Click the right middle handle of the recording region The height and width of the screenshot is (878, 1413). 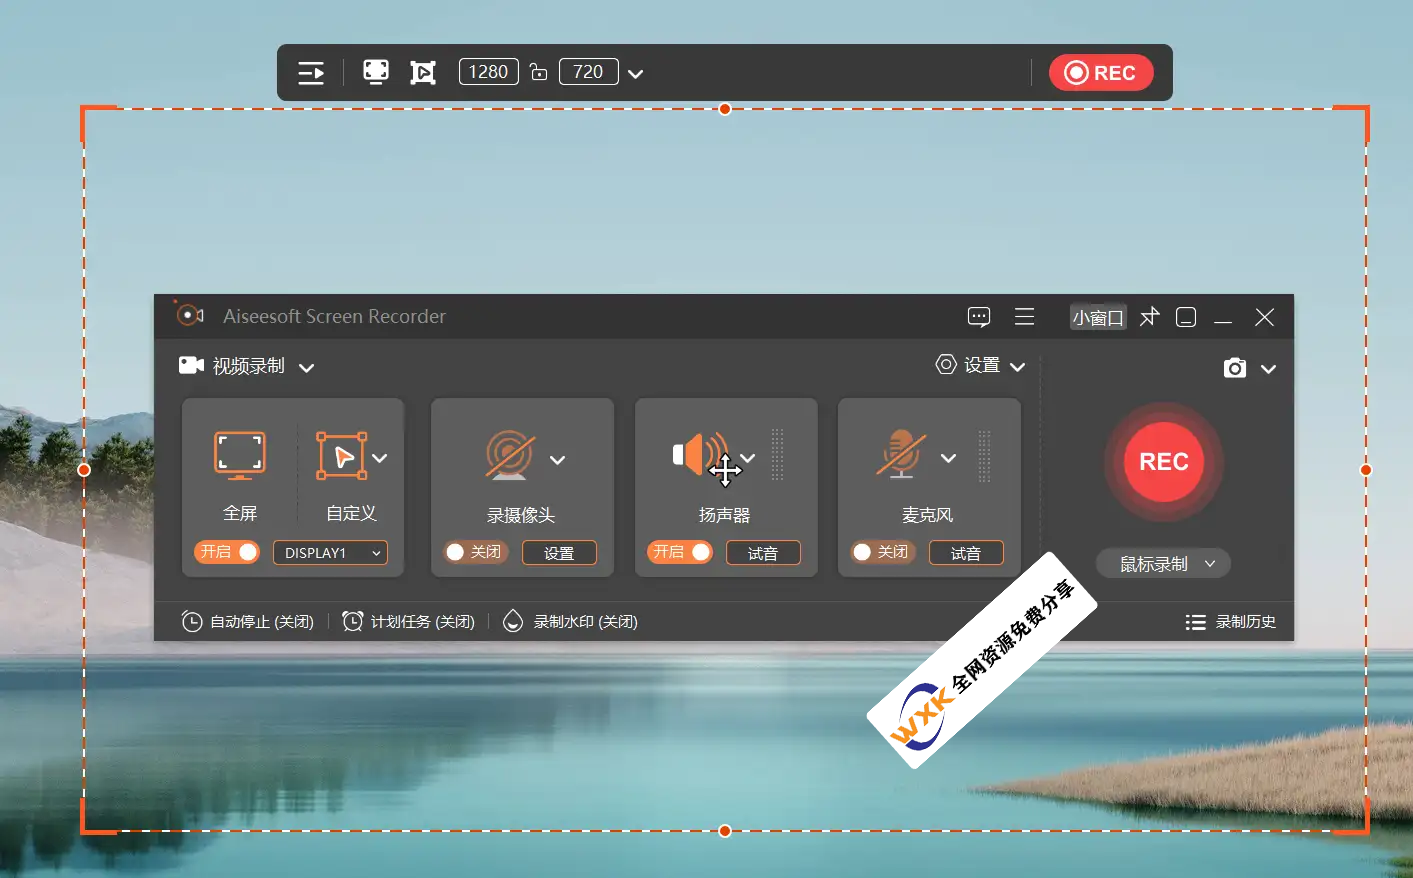(x=1366, y=470)
